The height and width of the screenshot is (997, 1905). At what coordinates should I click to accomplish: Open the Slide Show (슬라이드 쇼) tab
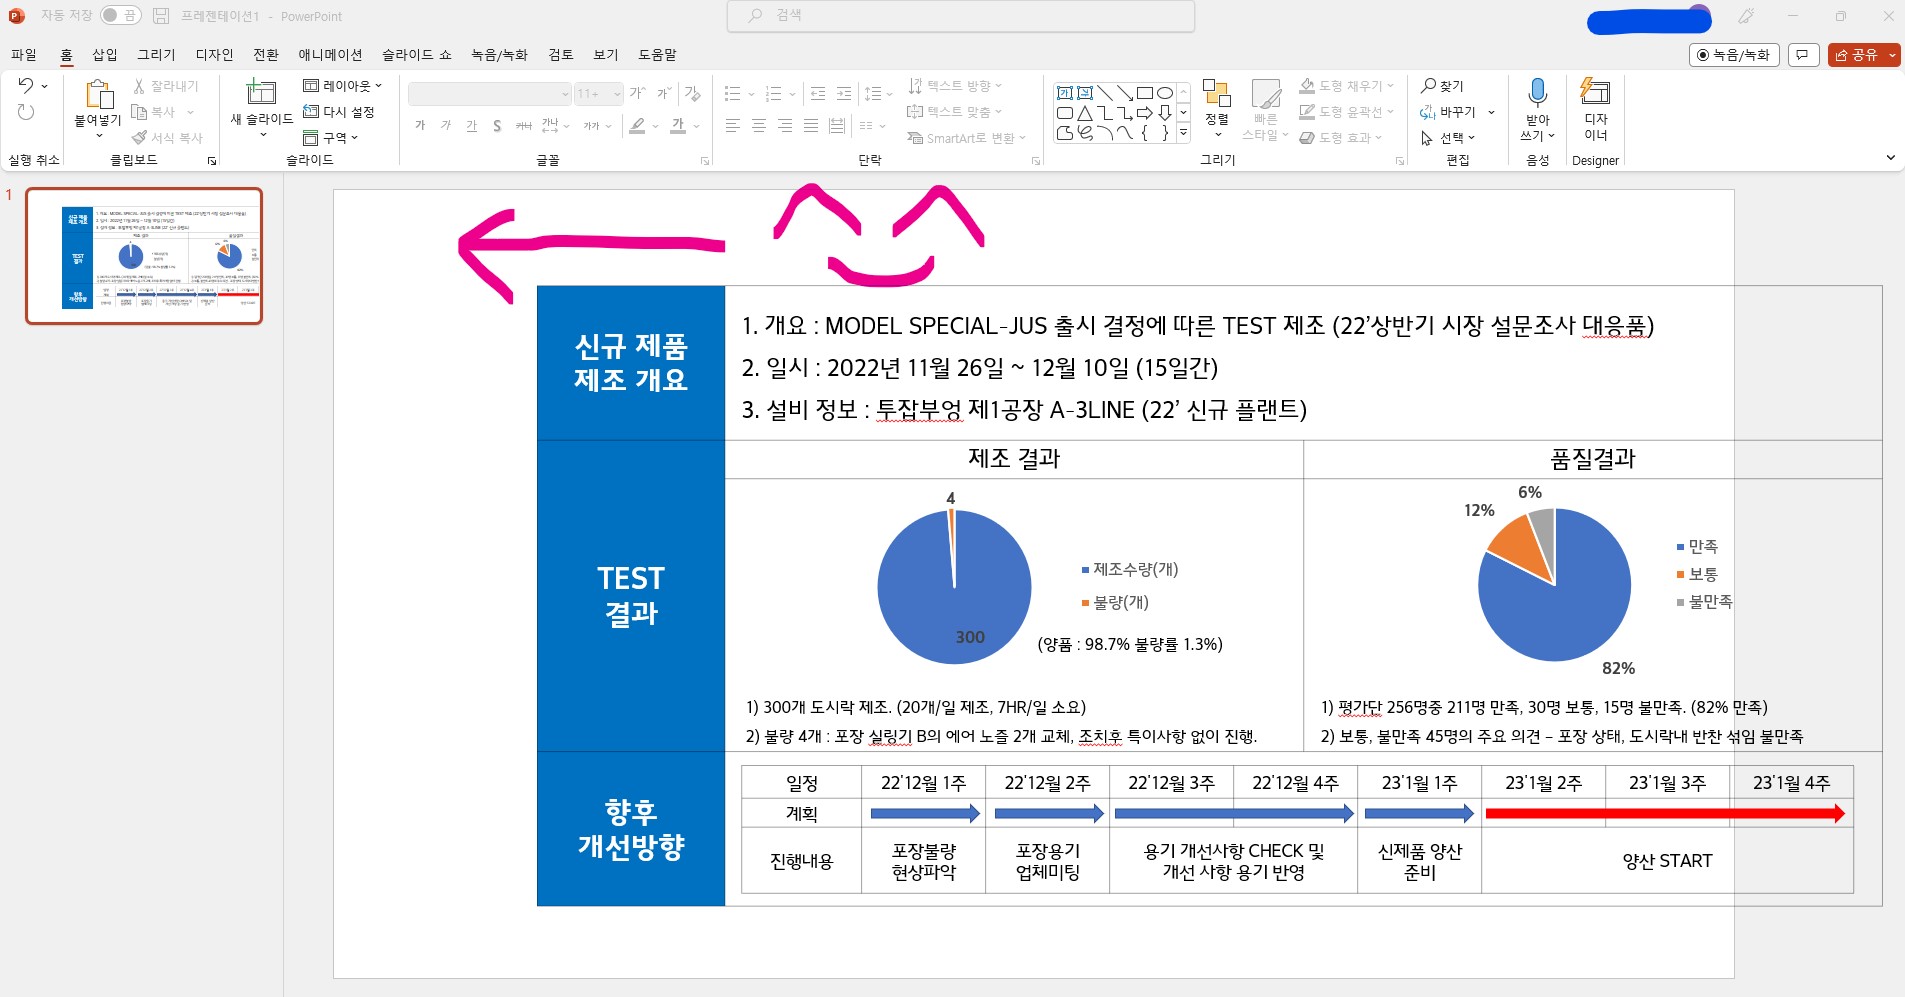(417, 55)
